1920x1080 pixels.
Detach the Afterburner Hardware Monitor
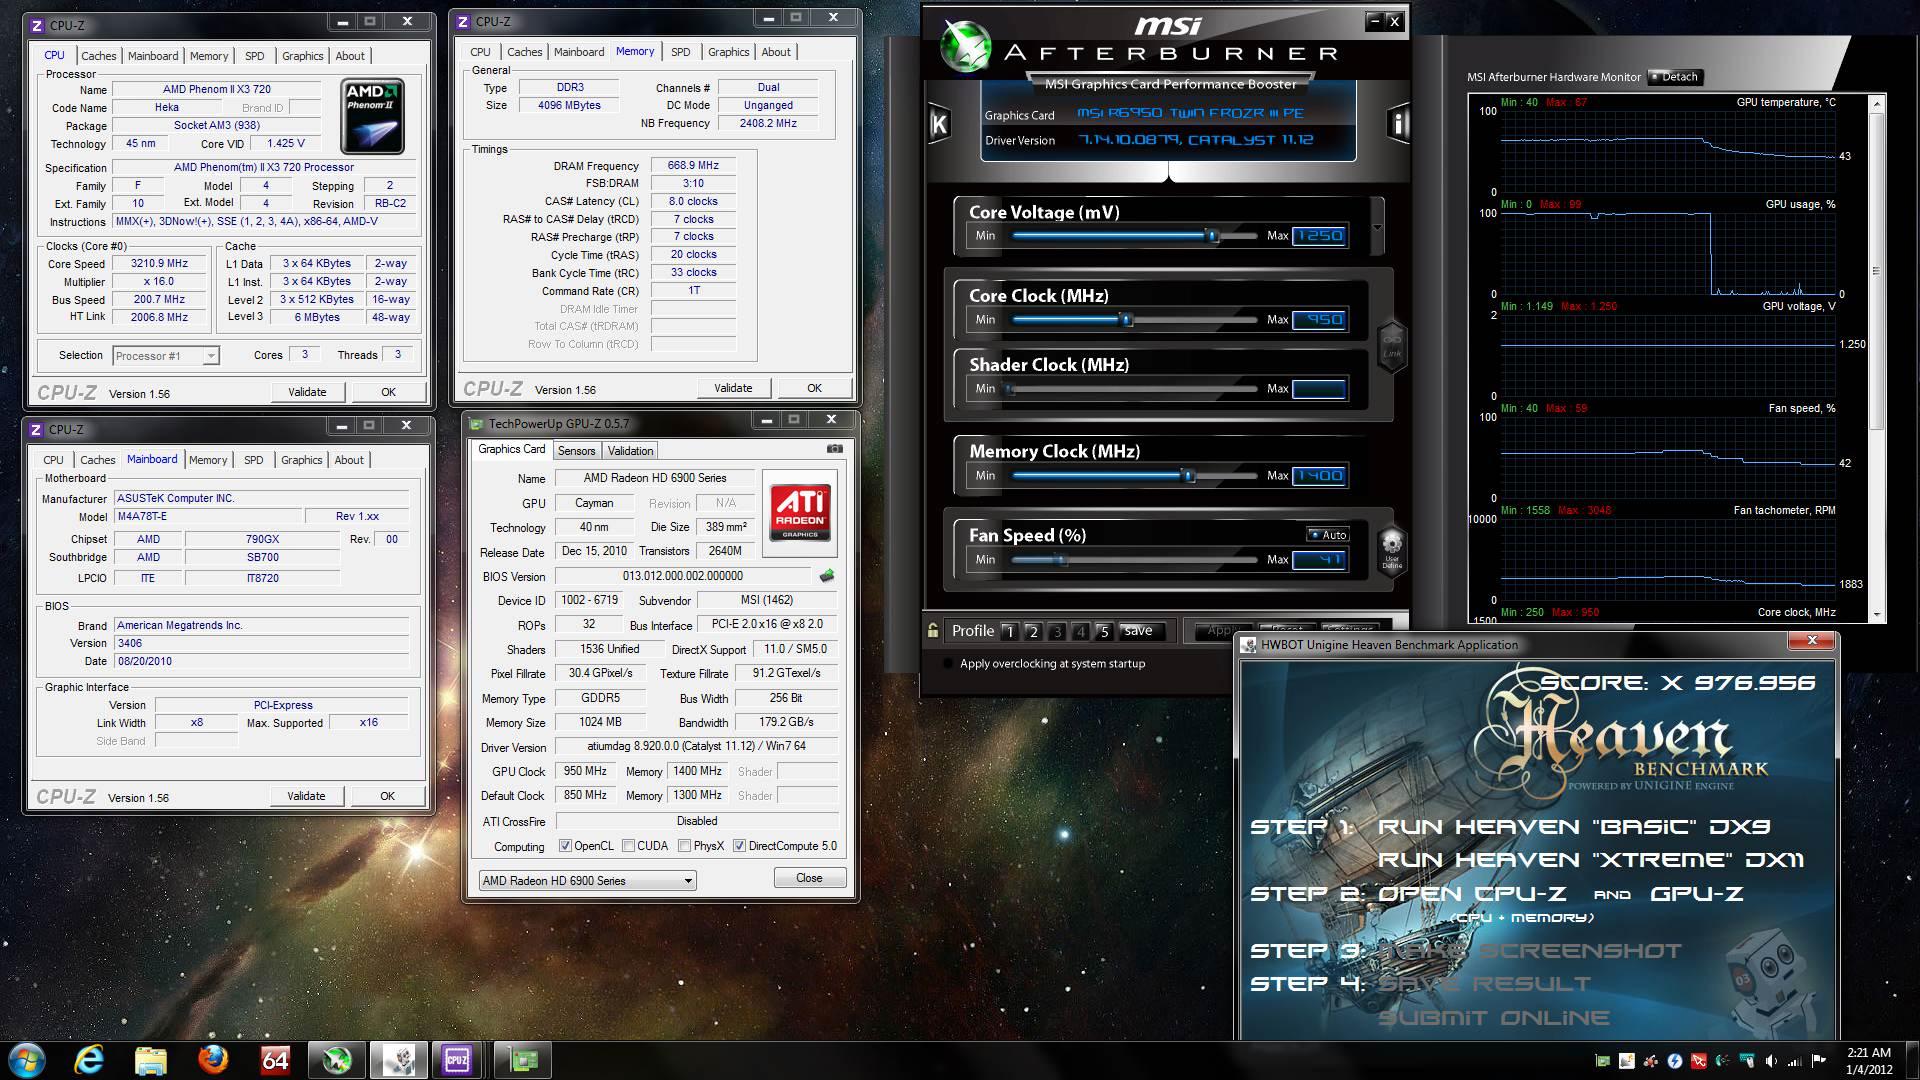coord(1674,77)
